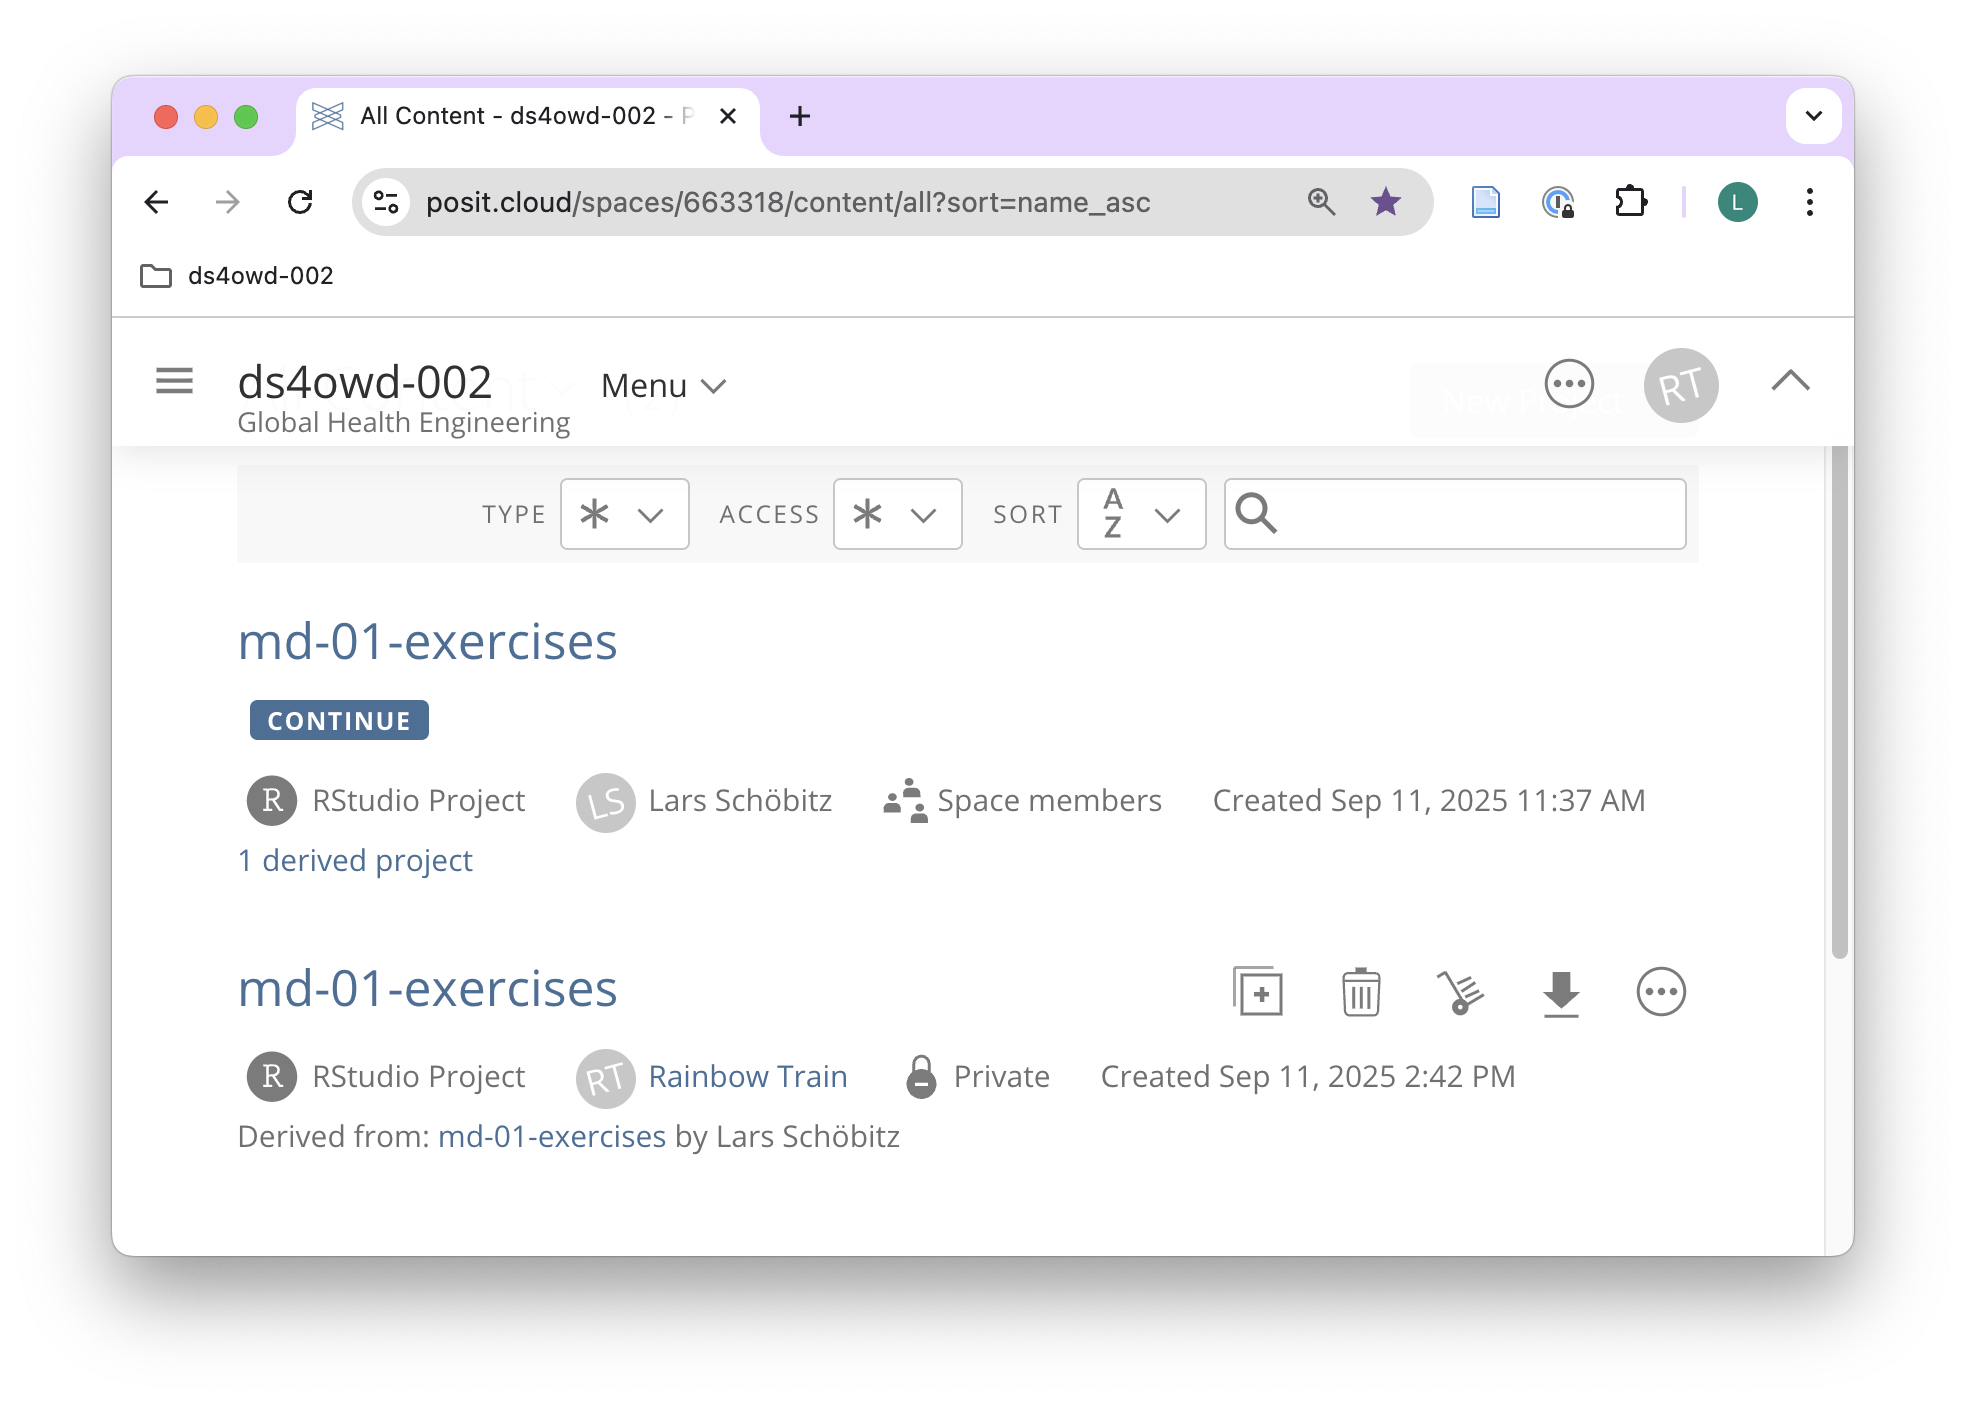1966x1404 pixels.
Task: Open browser extensions puzzle icon
Action: (1630, 202)
